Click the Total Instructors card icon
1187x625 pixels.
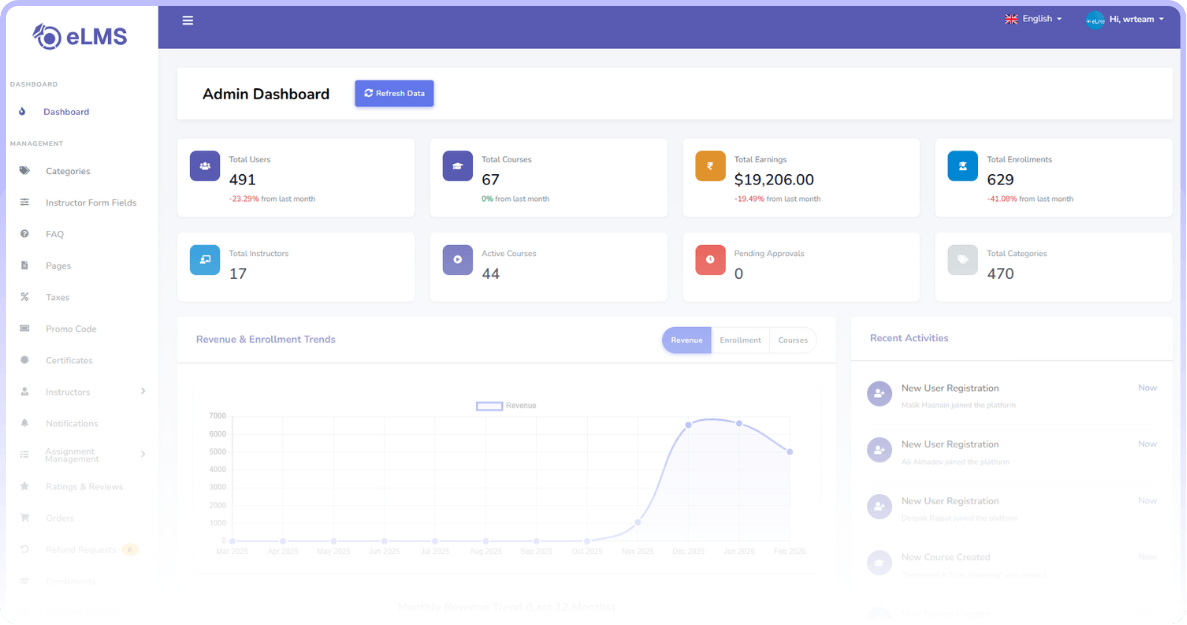pyautogui.click(x=205, y=260)
